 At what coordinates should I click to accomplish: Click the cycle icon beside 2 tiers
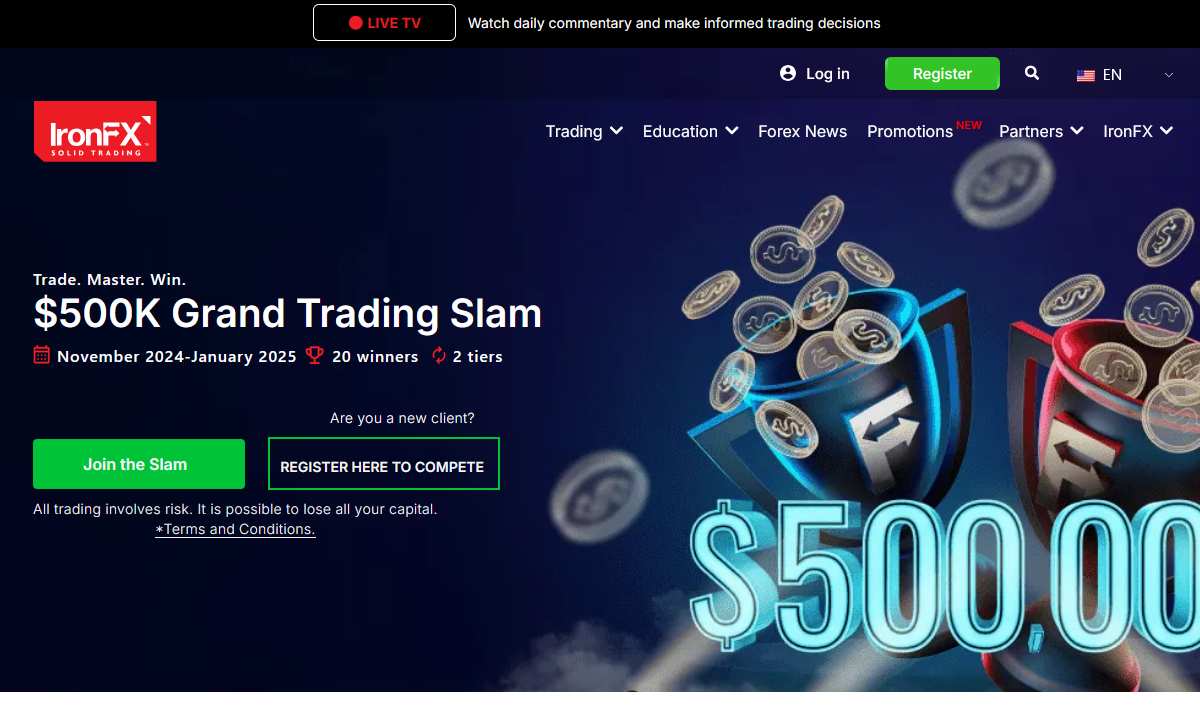tap(439, 355)
